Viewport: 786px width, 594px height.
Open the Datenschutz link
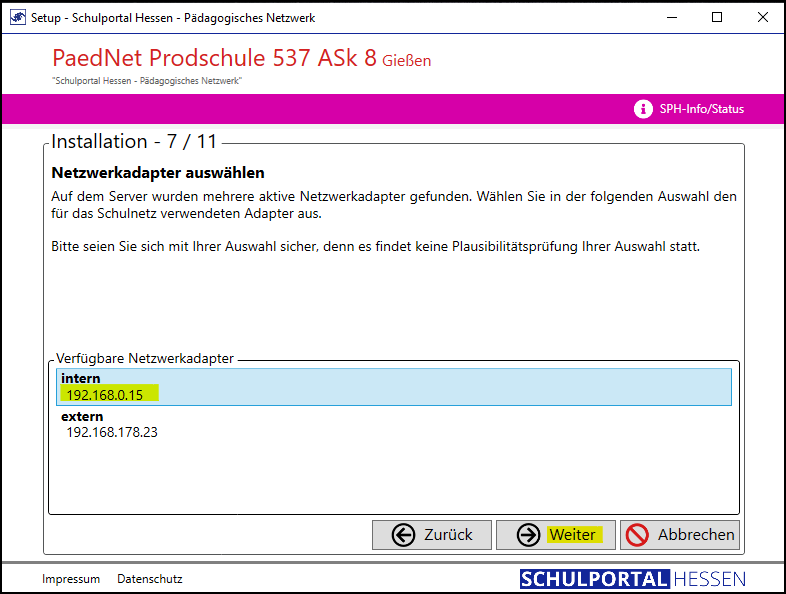150,579
